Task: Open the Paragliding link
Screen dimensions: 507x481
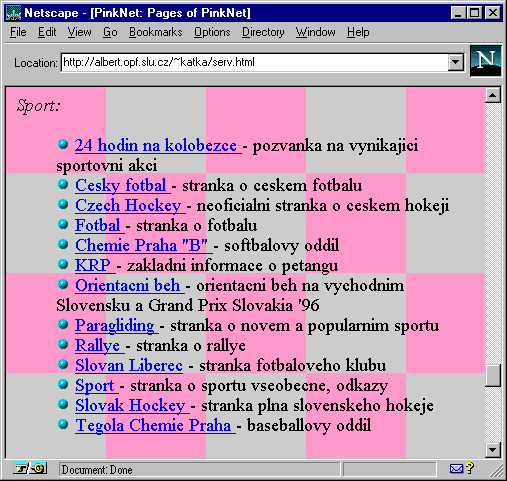Action: coord(115,325)
